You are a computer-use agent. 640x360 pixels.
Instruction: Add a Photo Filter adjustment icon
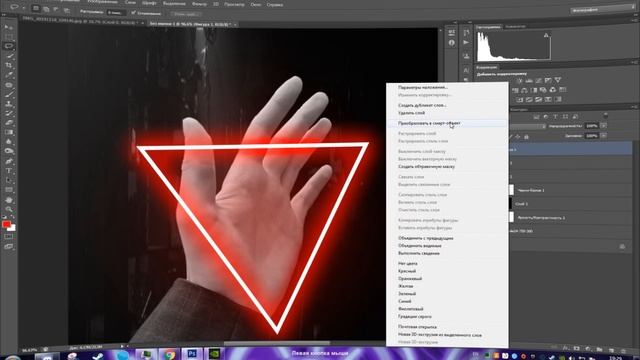pos(543,90)
